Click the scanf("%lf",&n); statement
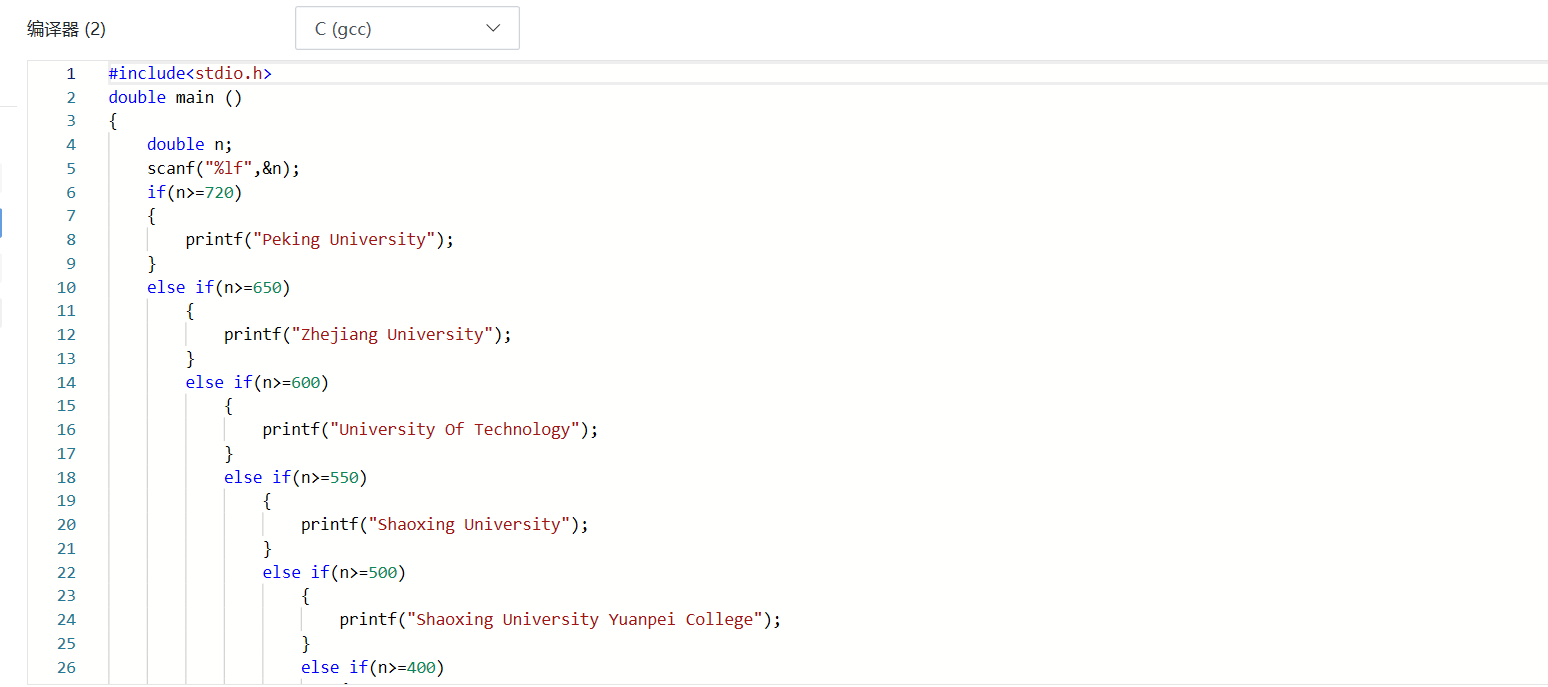This screenshot has height=687, width=1548. coord(223,168)
